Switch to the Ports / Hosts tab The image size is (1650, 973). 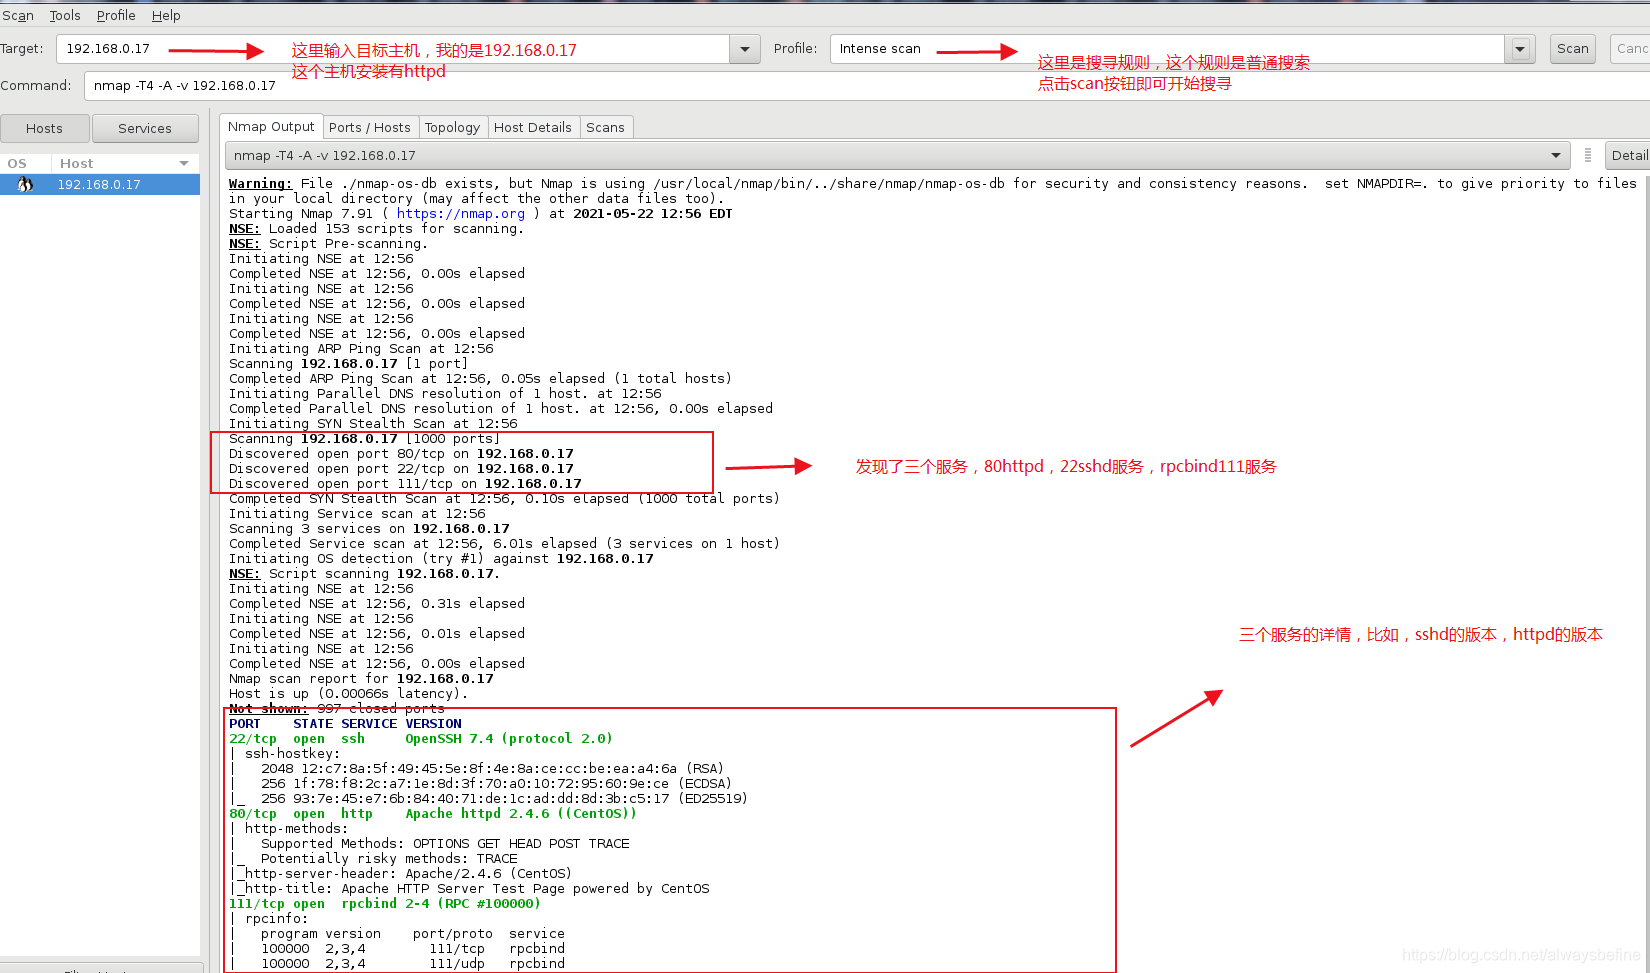tap(370, 127)
